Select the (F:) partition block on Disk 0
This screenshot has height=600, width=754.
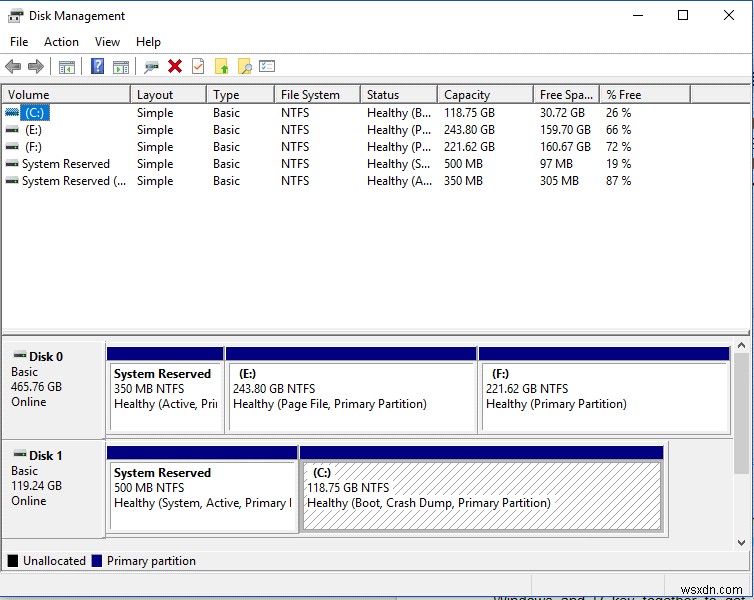tap(603, 396)
